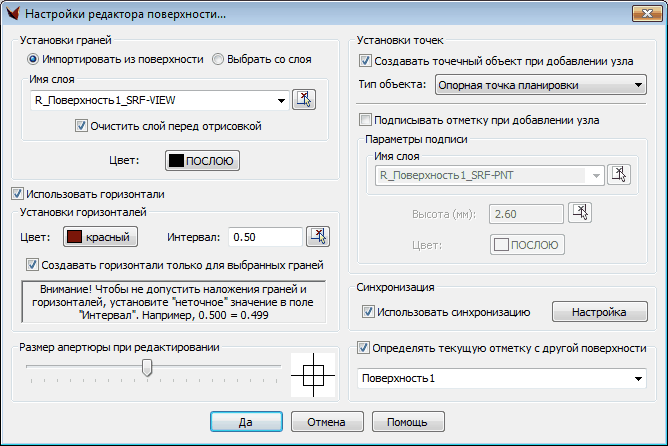Click the aperture size slider handle

coord(147,368)
